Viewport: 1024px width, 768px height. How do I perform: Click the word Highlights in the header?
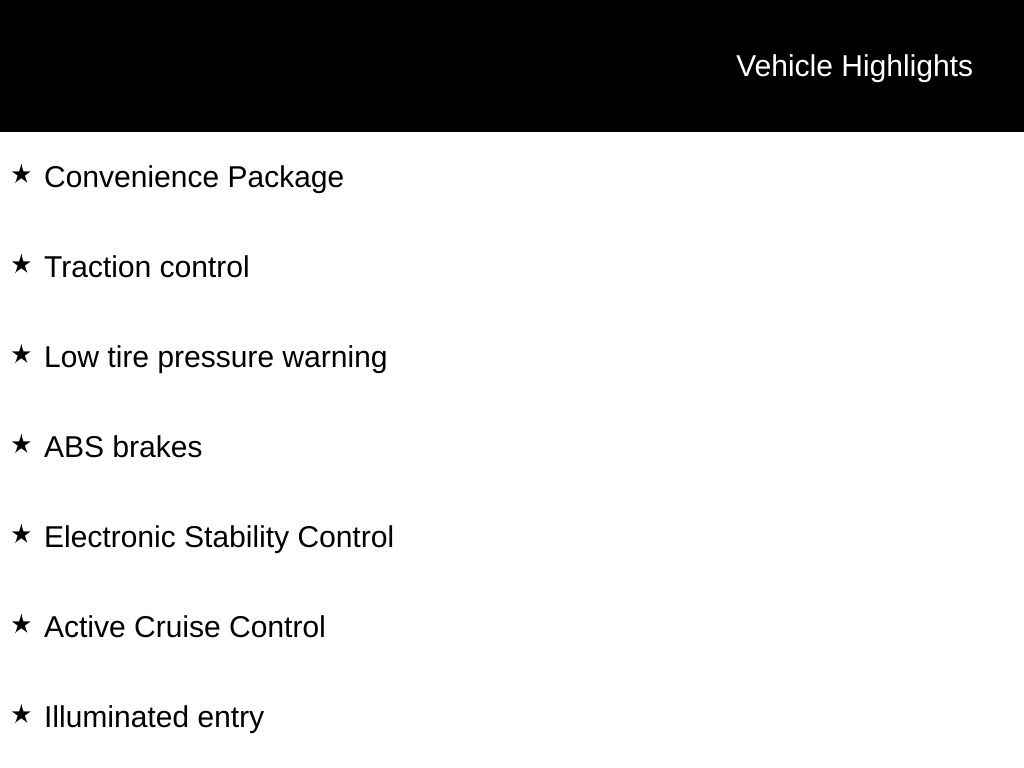point(906,67)
